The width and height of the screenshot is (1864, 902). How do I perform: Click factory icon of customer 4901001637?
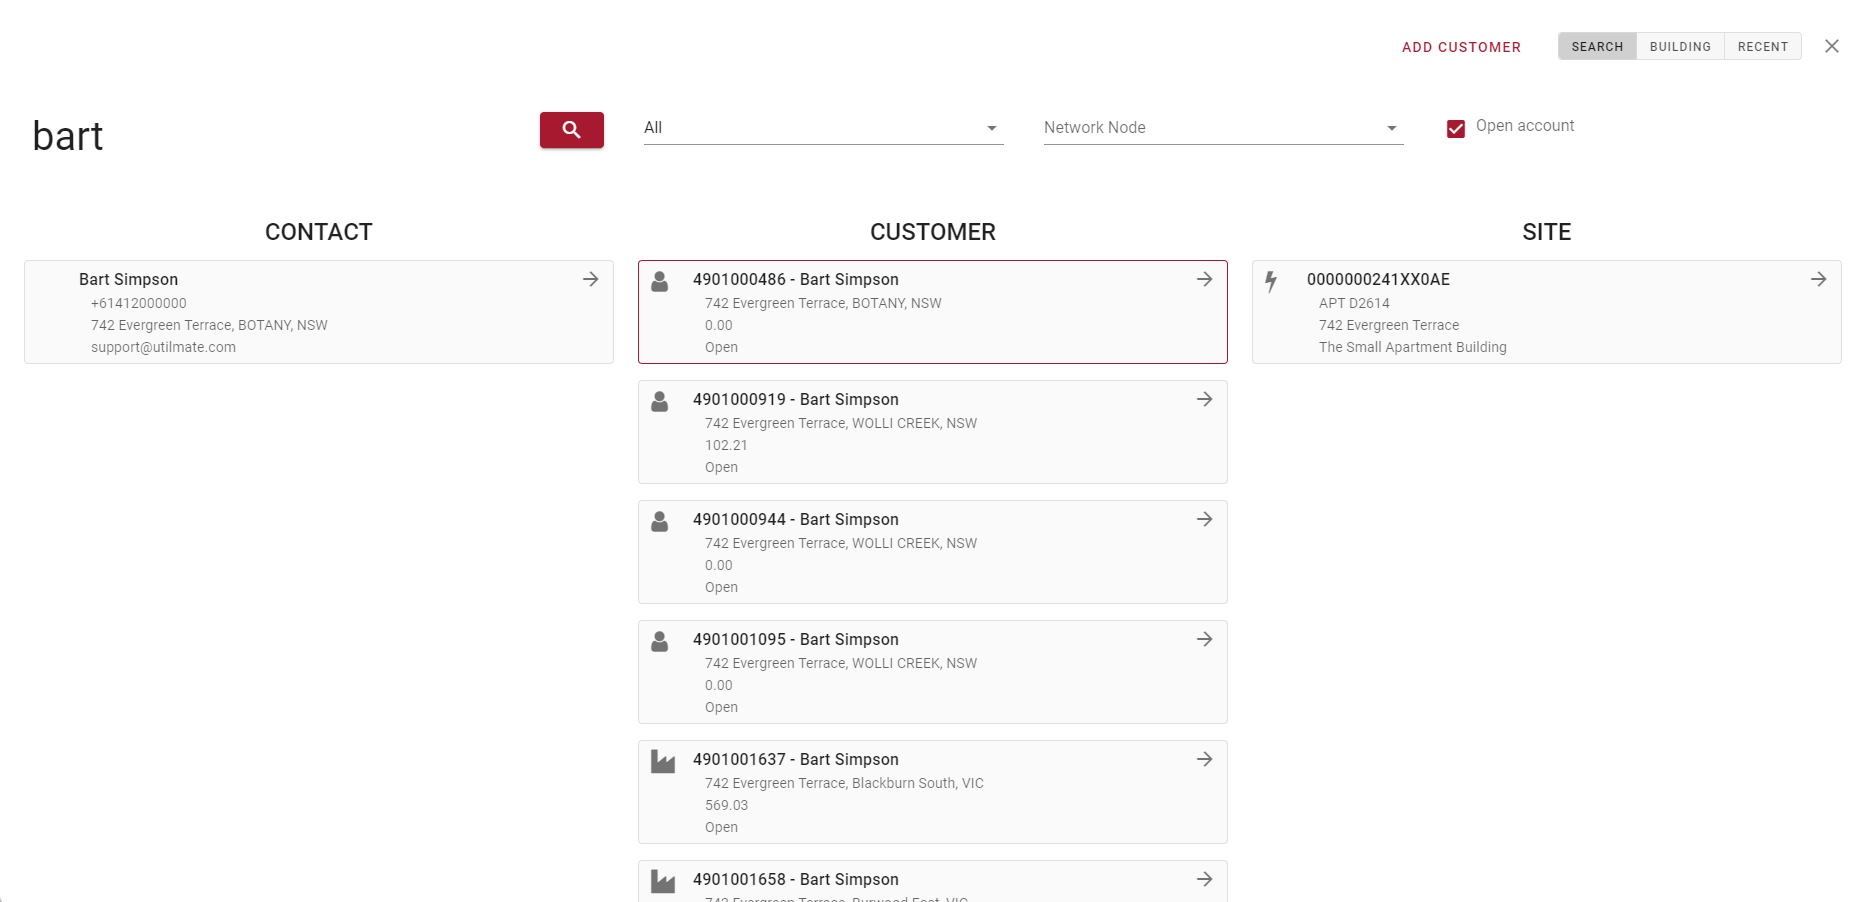[663, 762]
